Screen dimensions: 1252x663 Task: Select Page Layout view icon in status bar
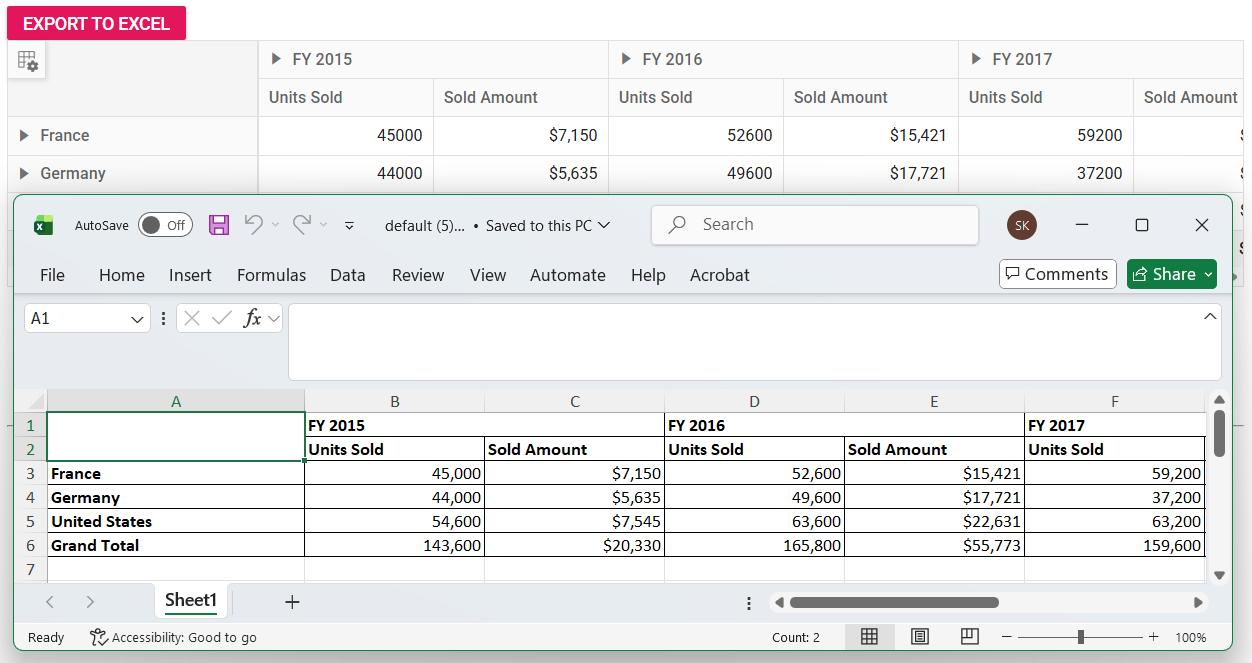click(x=919, y=637)
